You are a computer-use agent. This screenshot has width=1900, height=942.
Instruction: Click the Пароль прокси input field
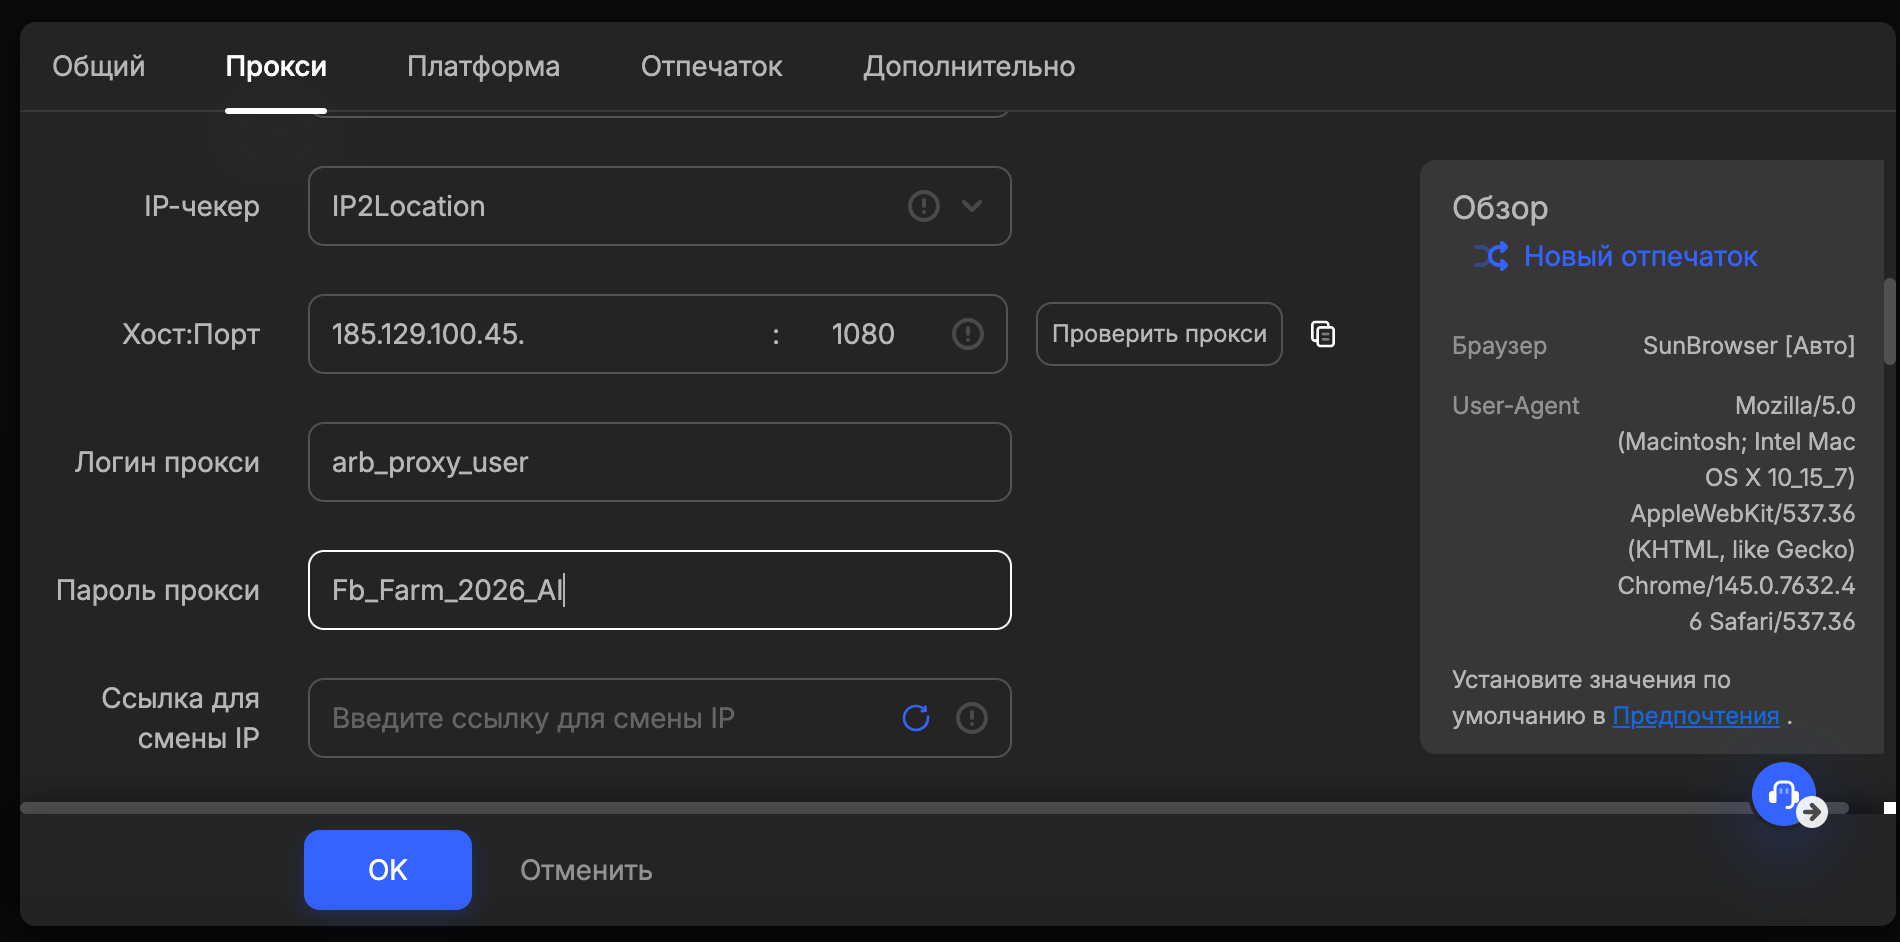tap(659, 590)
